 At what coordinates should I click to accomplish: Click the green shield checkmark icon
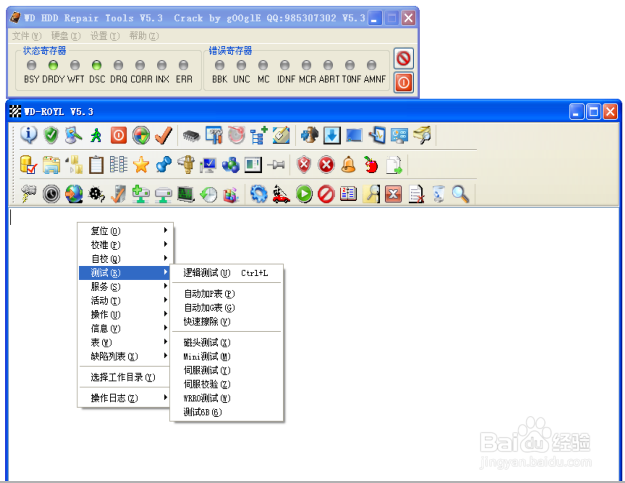[51, 135]
